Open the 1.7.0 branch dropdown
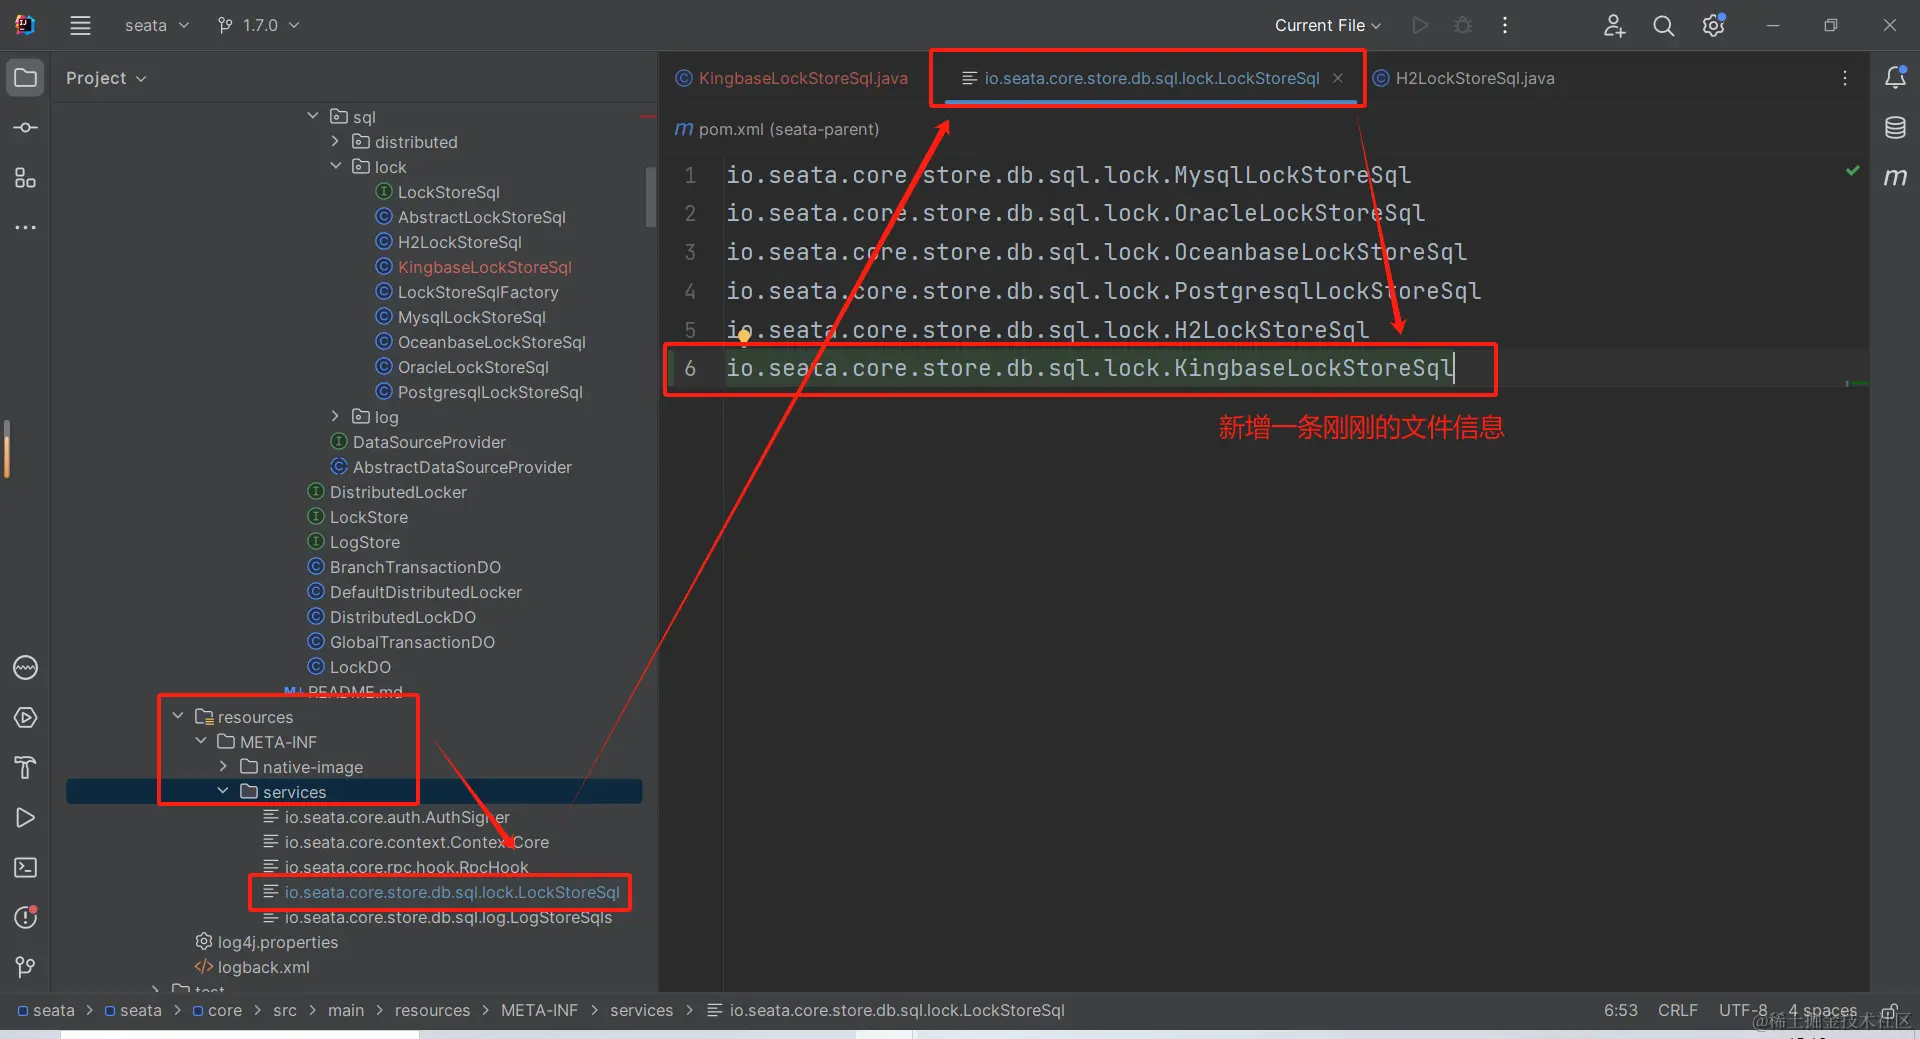 click(258, 26)
